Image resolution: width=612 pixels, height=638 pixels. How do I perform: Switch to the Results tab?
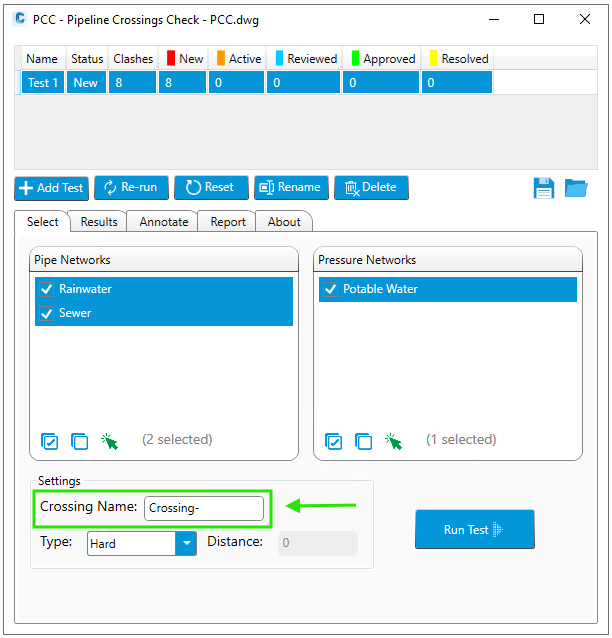coord(99,222)
